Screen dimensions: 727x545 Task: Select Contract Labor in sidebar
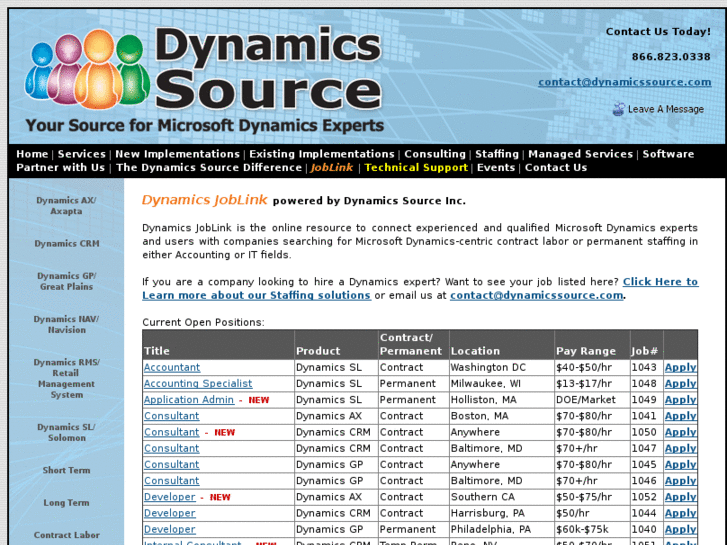66,535
